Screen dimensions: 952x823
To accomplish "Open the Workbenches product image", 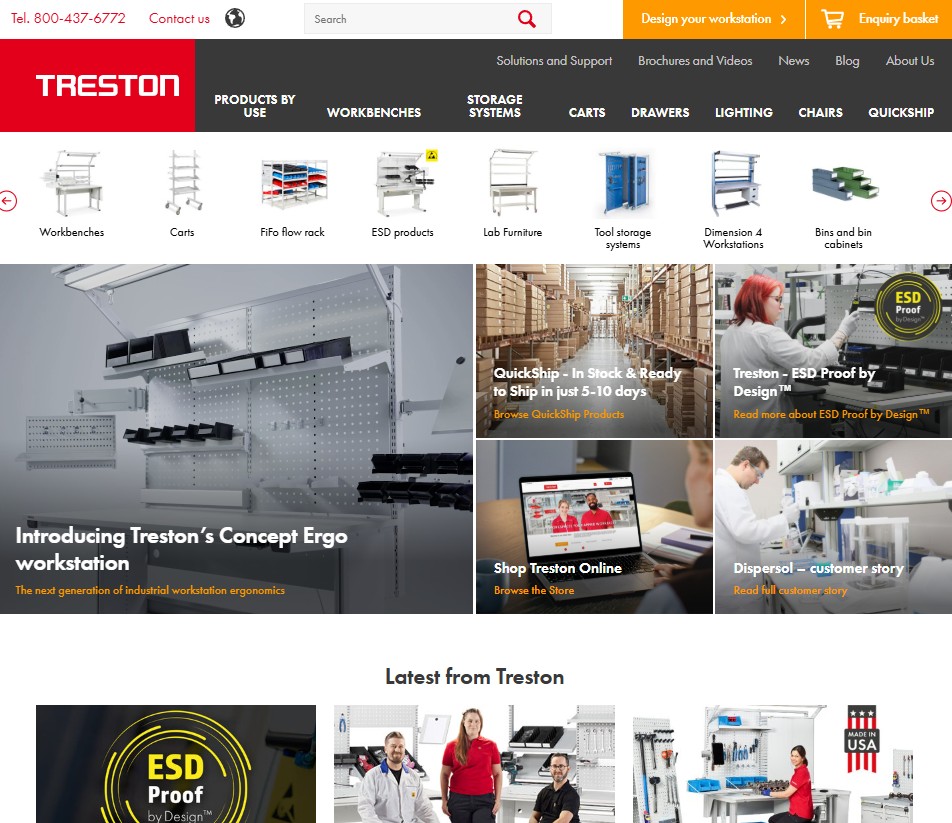I will [72, 183].
